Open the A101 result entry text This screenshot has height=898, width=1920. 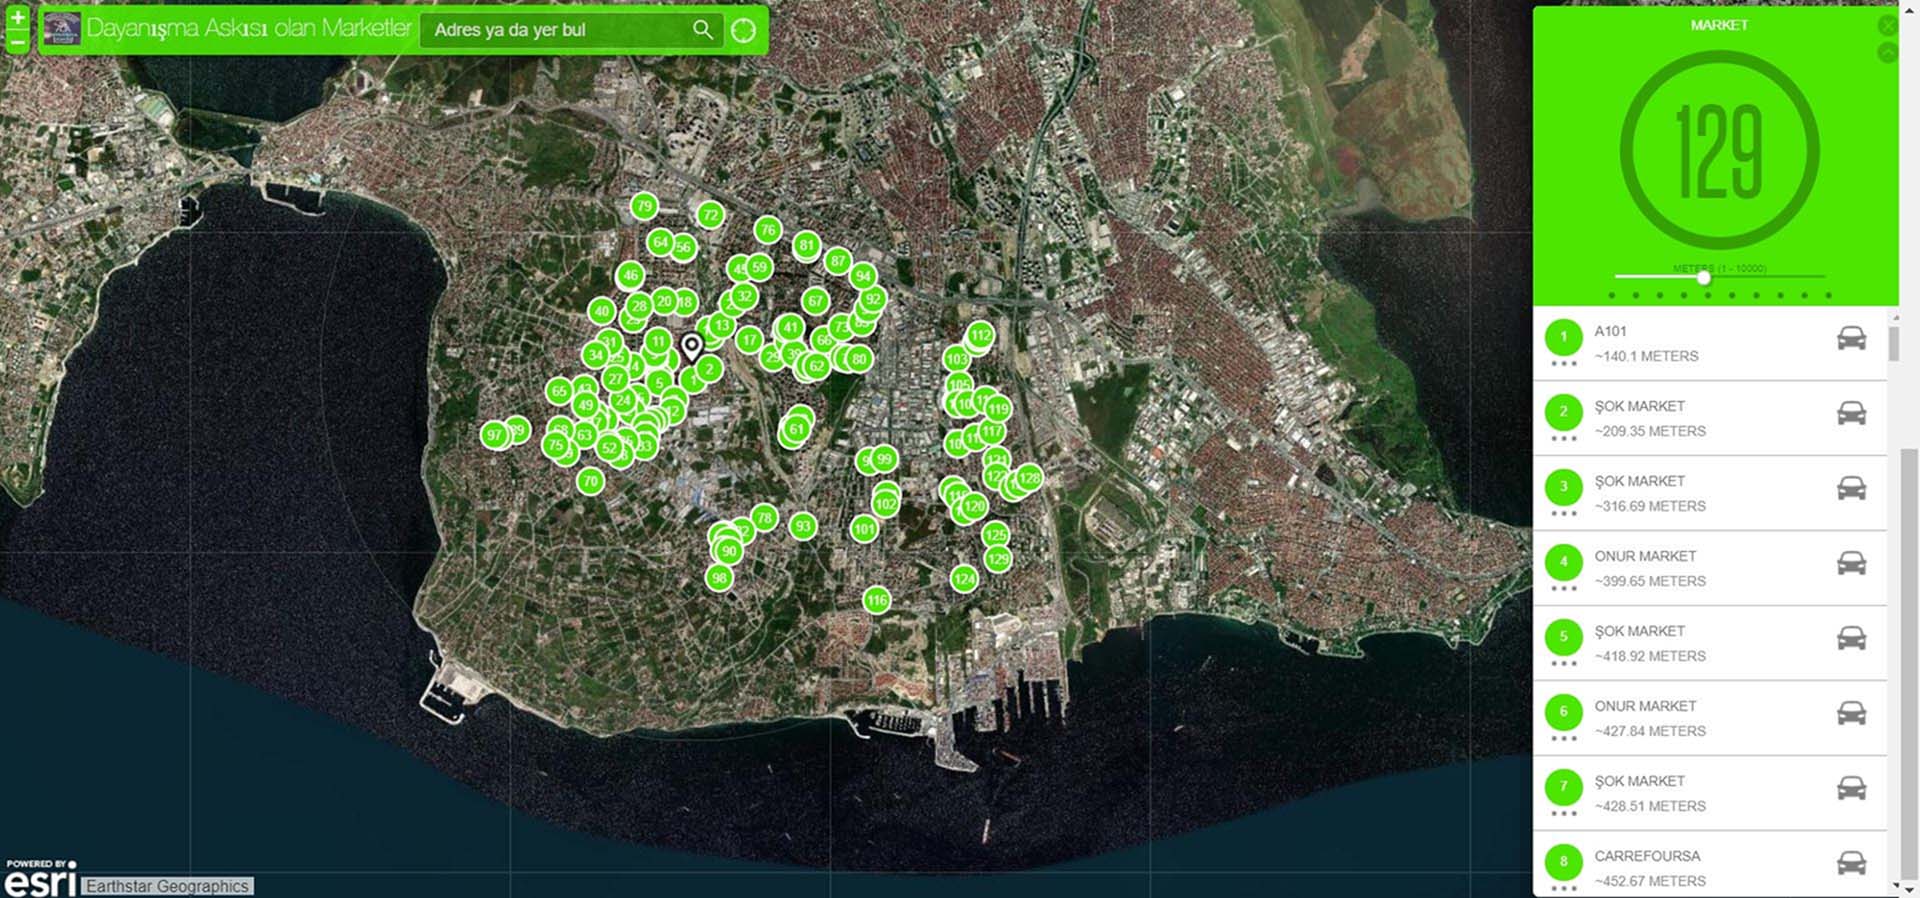(x=1610, y=331)
